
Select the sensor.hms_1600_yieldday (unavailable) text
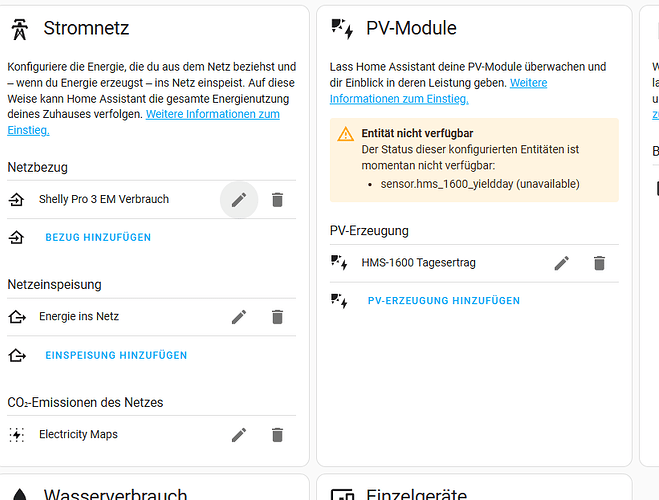coord(480,184)
